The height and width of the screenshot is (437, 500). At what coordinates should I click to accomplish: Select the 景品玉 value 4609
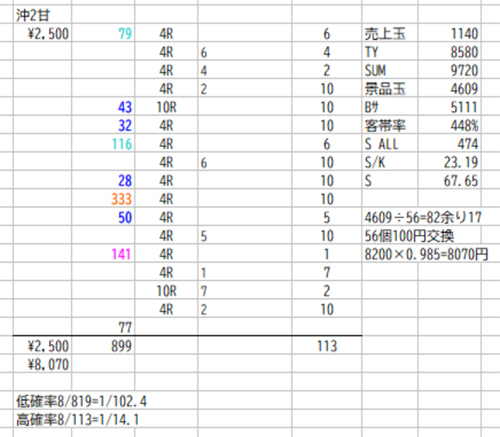[x=465, y=89]
